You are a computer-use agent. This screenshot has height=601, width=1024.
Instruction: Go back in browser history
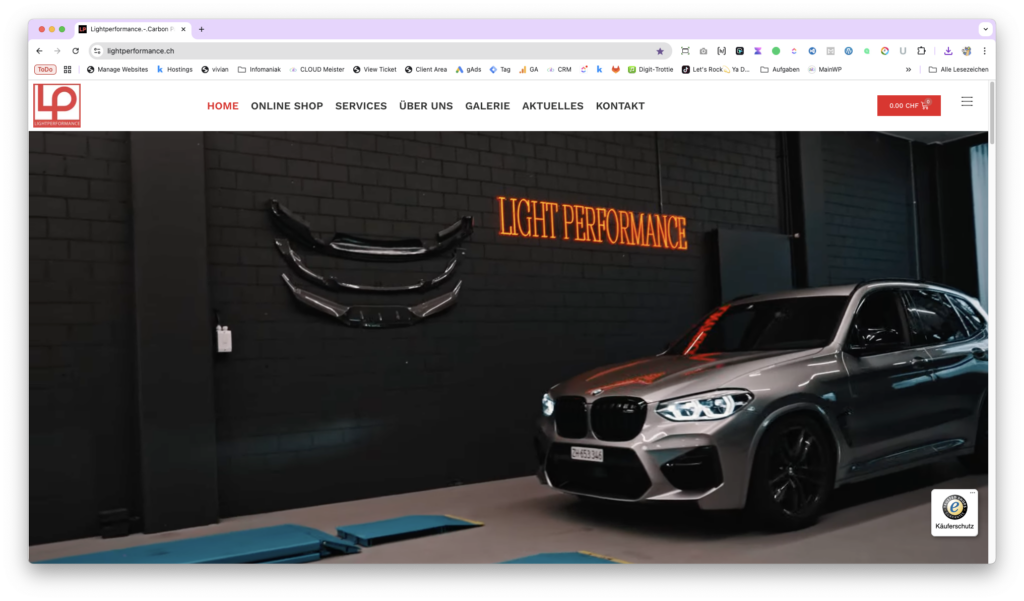[39, 51]
